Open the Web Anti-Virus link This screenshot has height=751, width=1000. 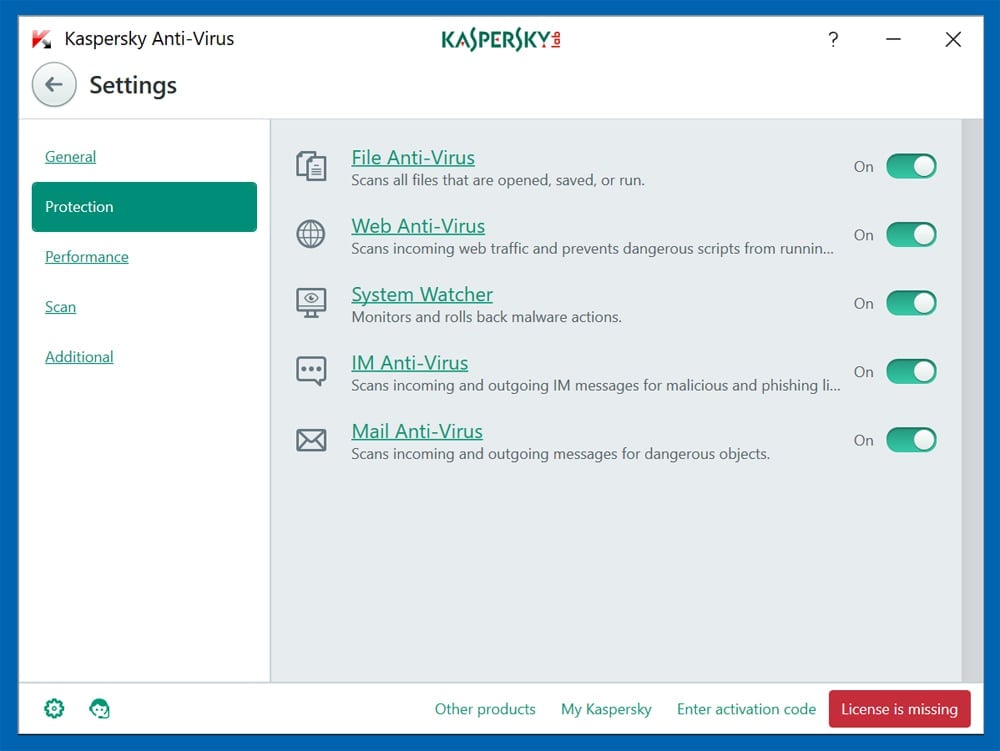tap(418, 226)
